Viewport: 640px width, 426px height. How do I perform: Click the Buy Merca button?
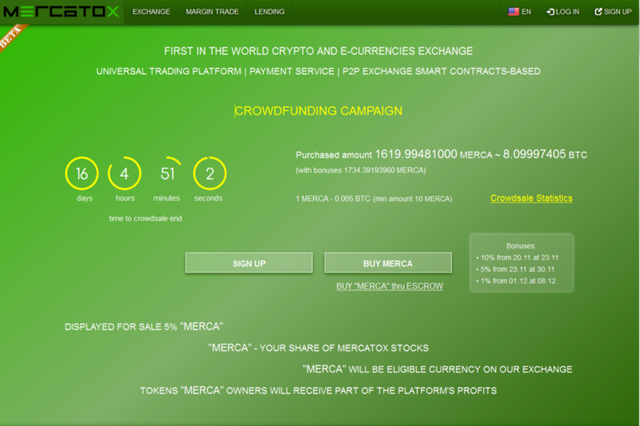[x=388, y=263]
